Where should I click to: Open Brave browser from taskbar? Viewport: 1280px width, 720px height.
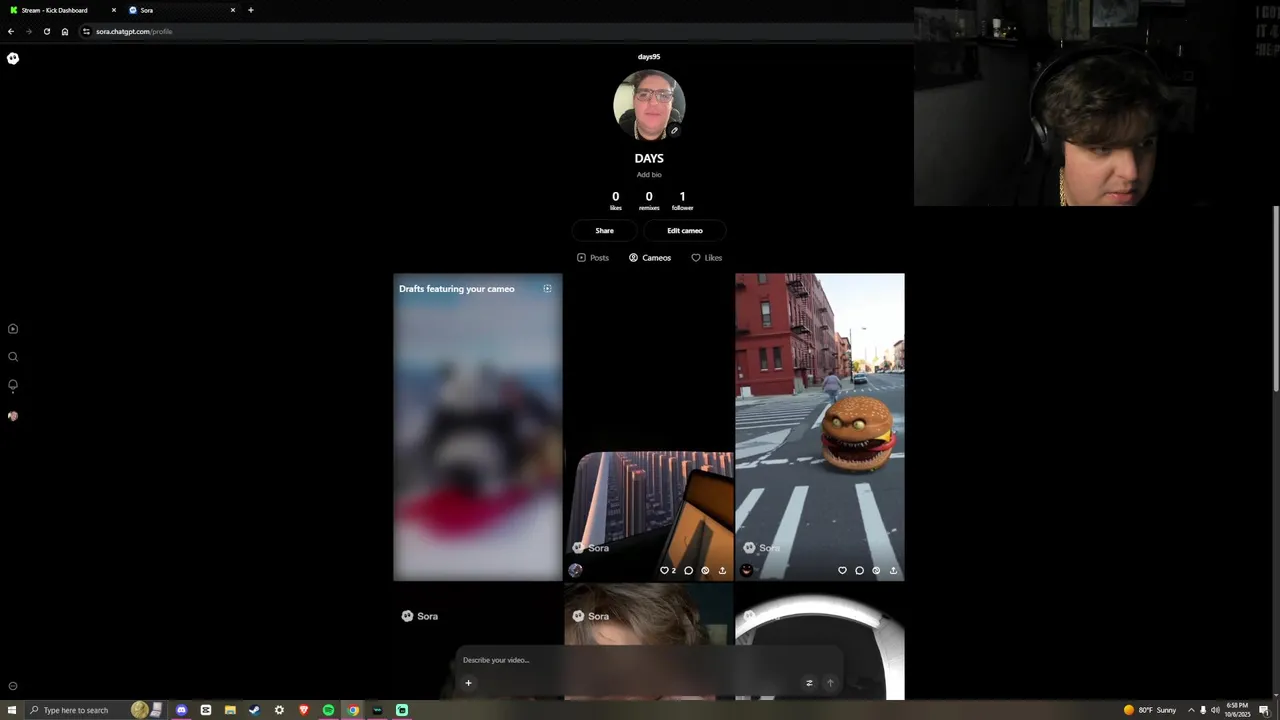304,710
